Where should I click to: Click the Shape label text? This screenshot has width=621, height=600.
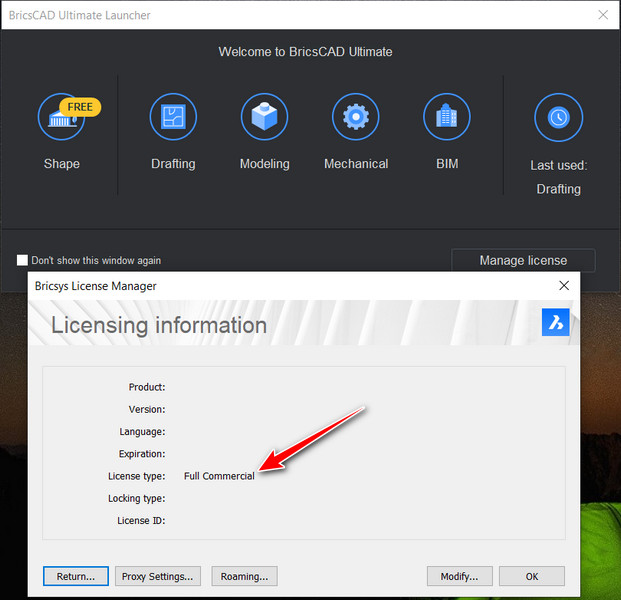(62, 164)
